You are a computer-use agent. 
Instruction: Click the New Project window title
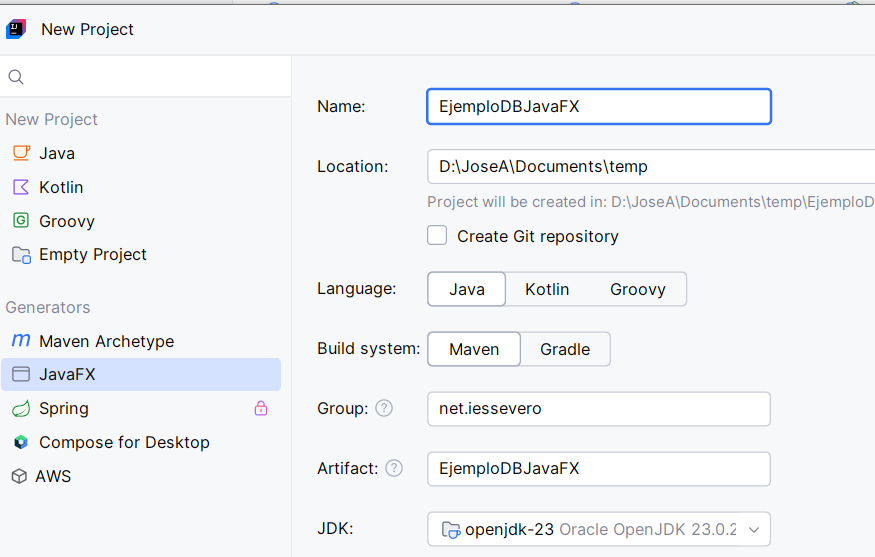coord(88,29)
